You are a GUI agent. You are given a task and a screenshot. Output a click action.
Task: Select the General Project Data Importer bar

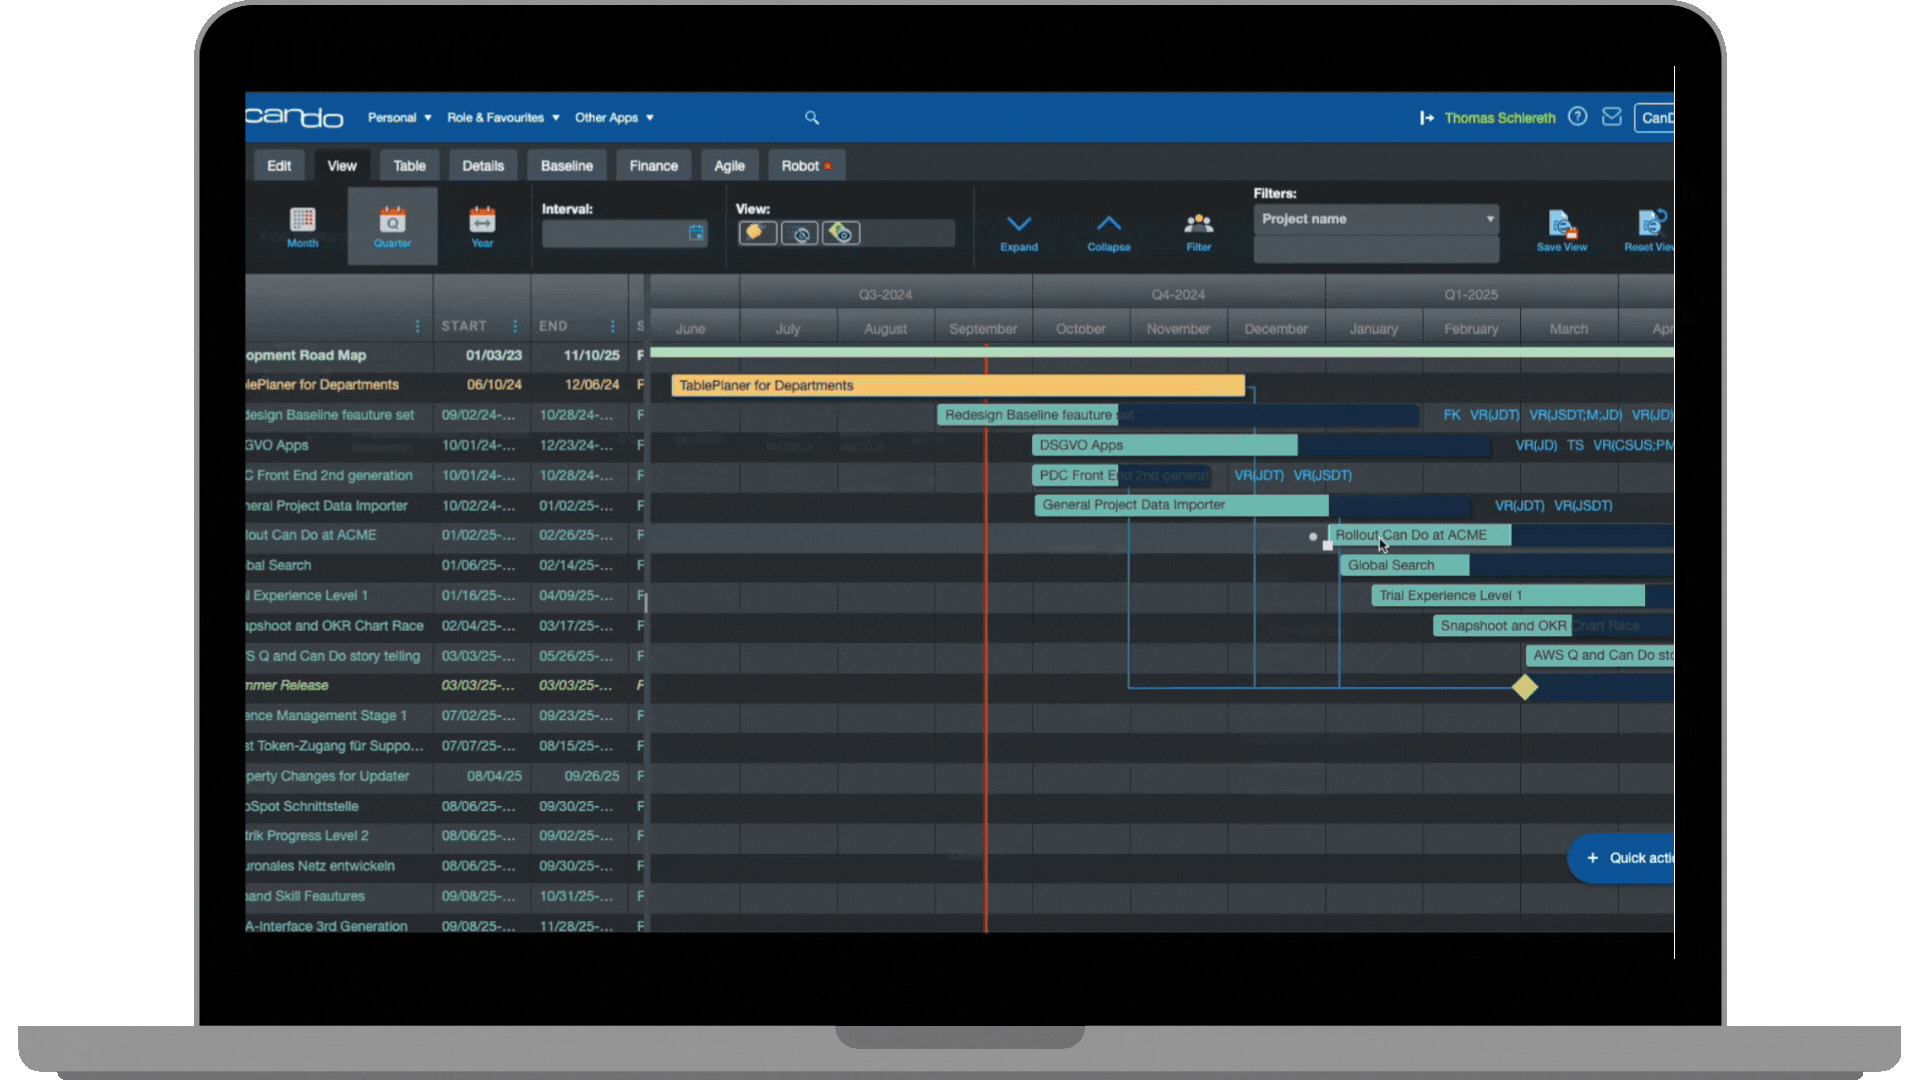[x=1181, y=505]
